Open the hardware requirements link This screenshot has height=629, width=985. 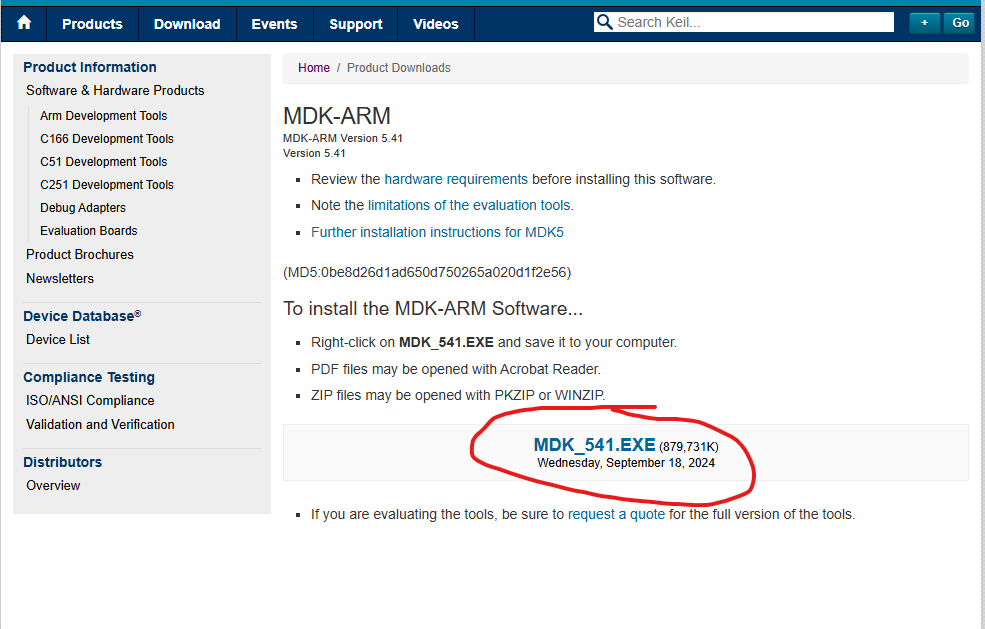pos(456,179)
